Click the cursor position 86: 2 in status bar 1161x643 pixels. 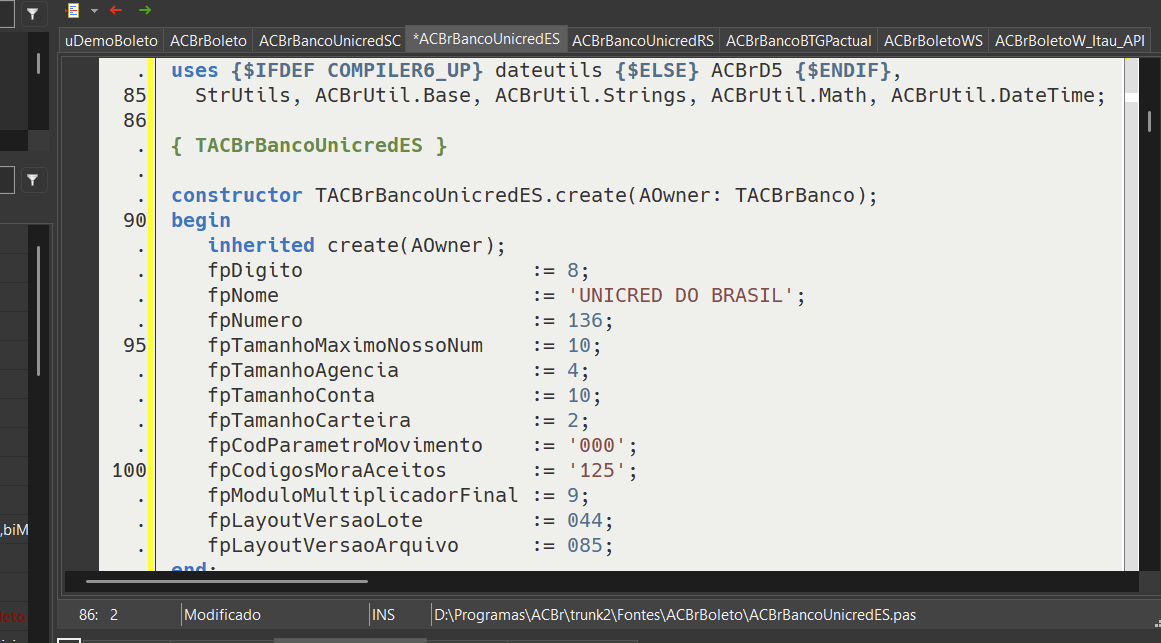pos(98,615)
